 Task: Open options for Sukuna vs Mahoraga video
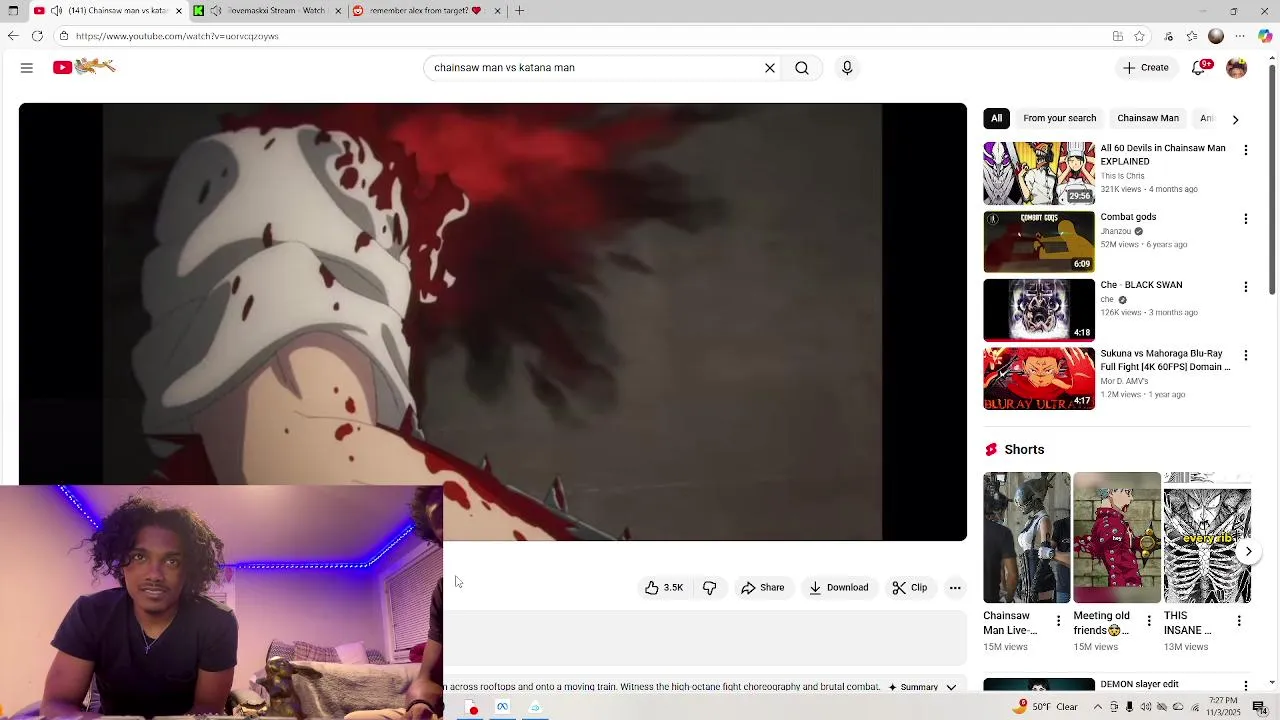(x=1245, y=355)
